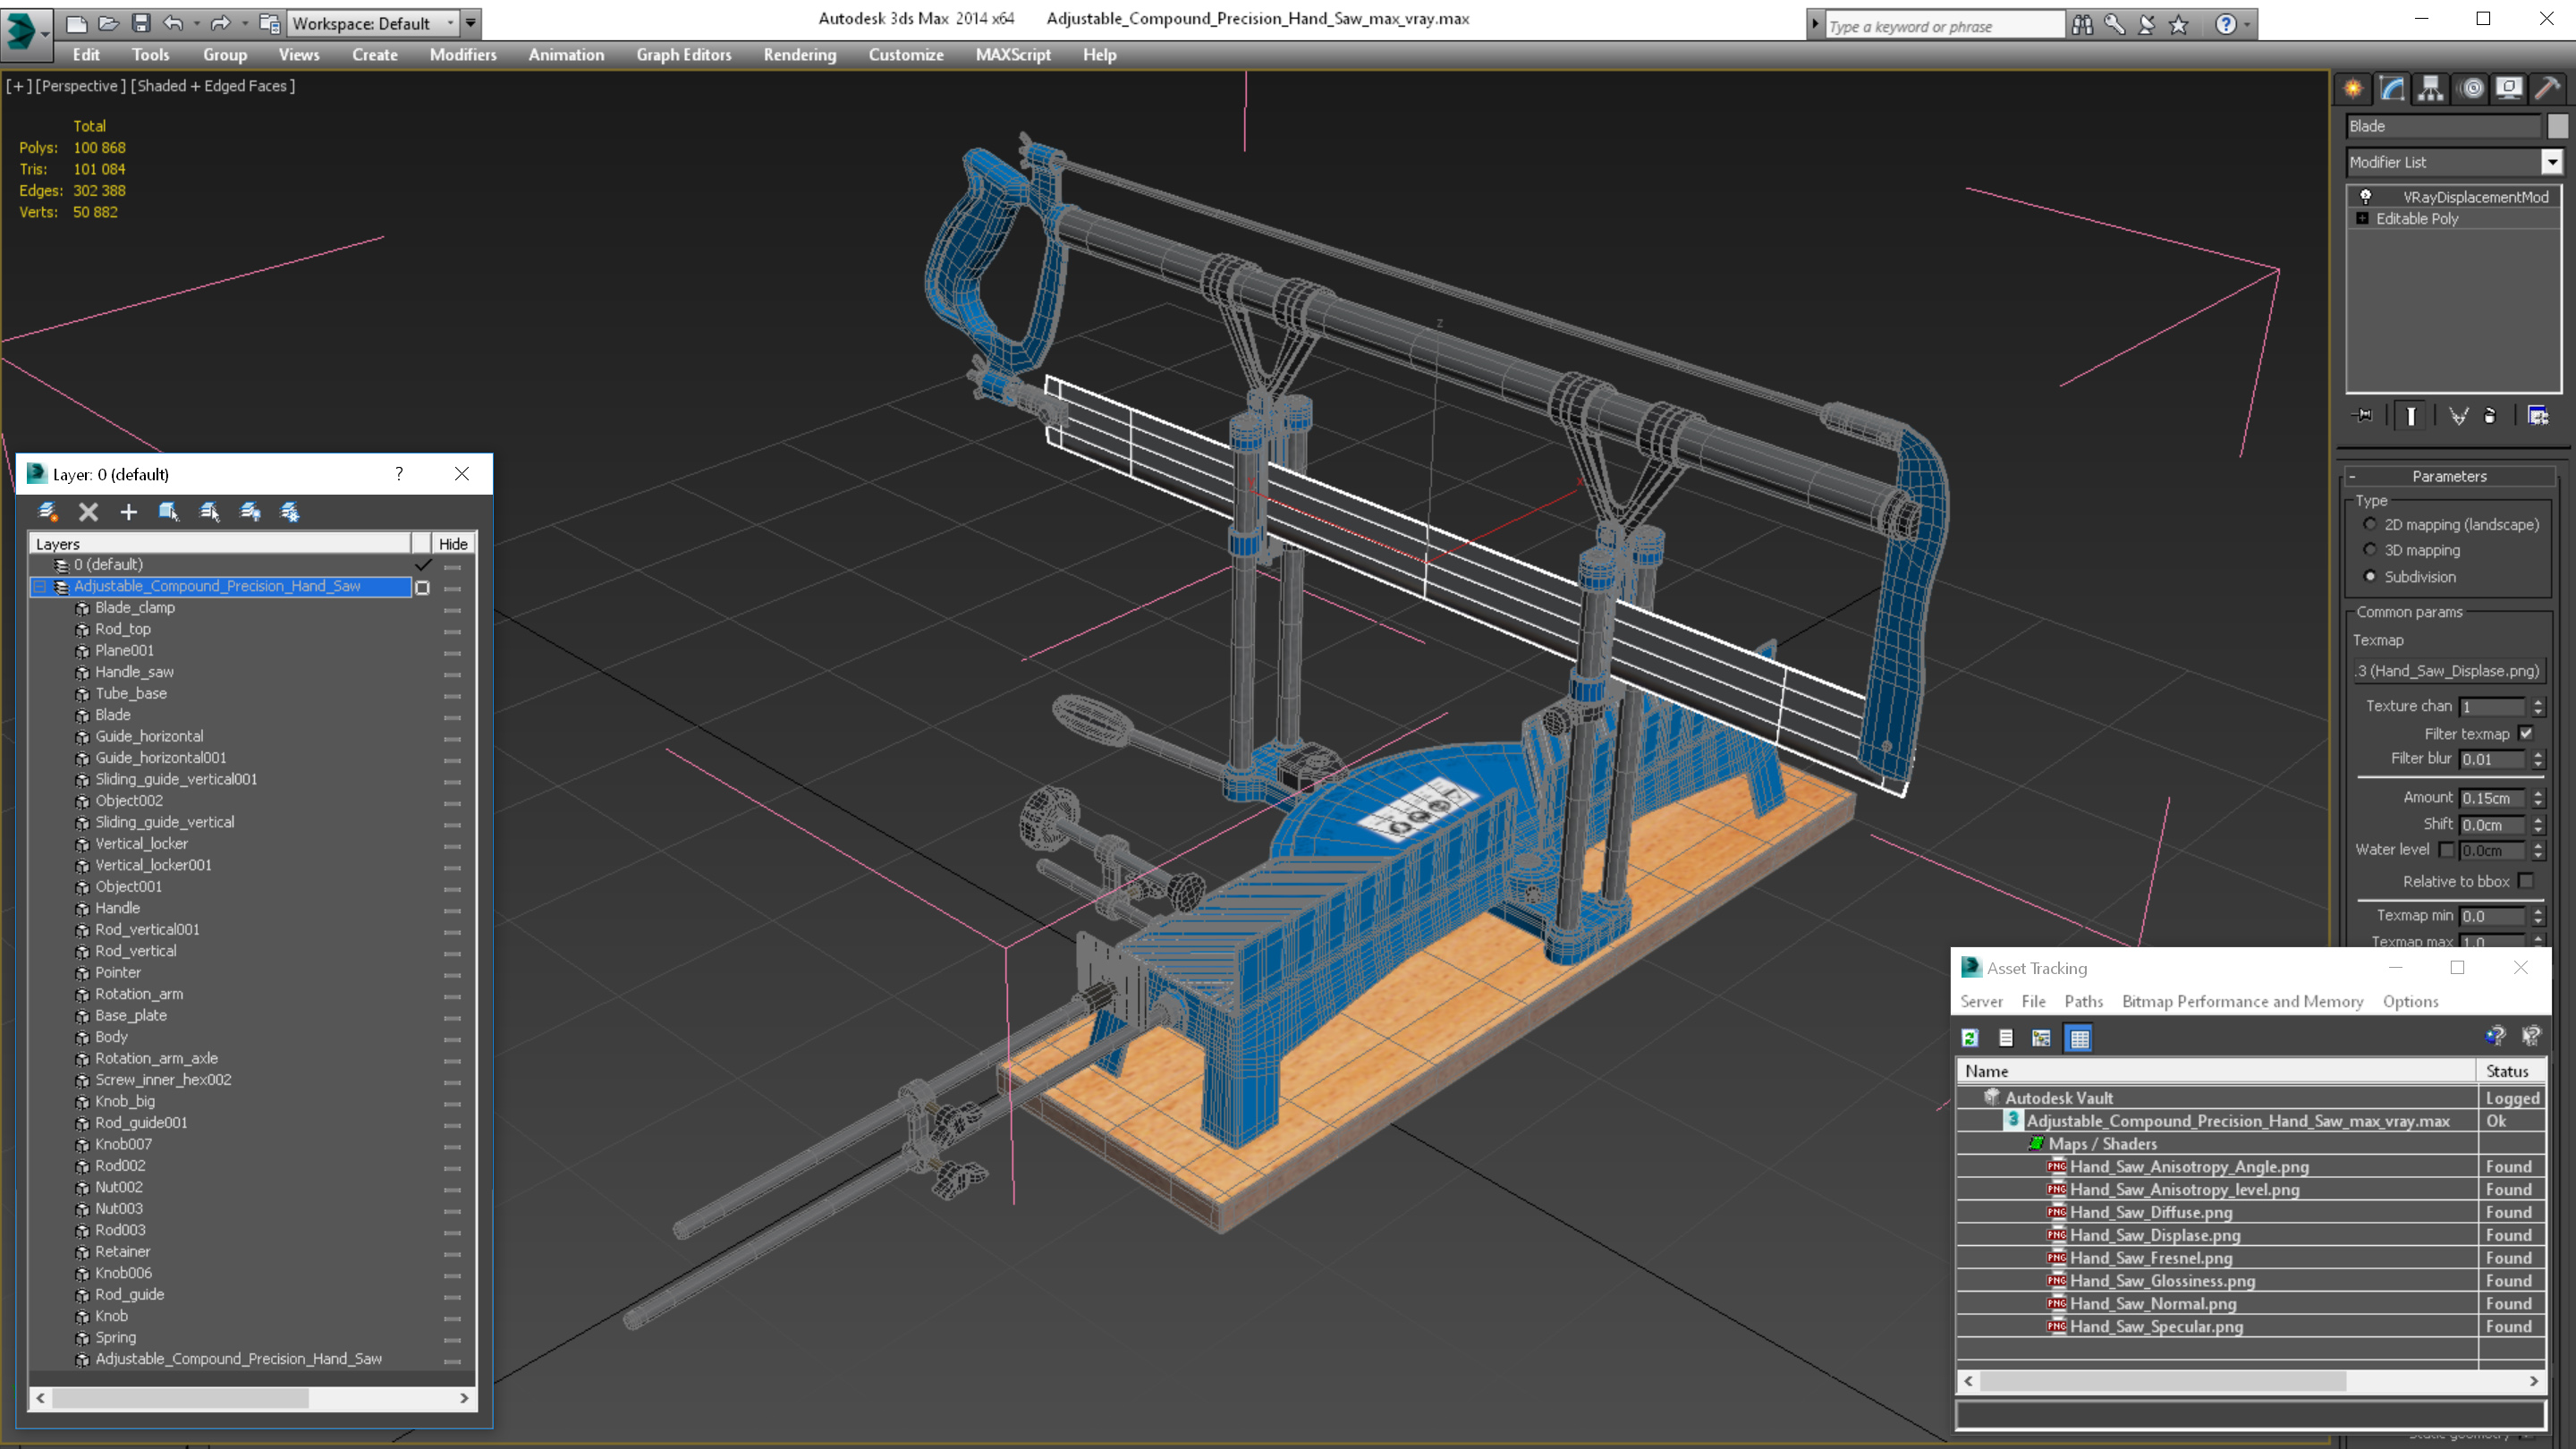Viewport: 2576px width, 1449px height.
Task: Click the [Perspective] viewport label
Action: click(81, 86)
